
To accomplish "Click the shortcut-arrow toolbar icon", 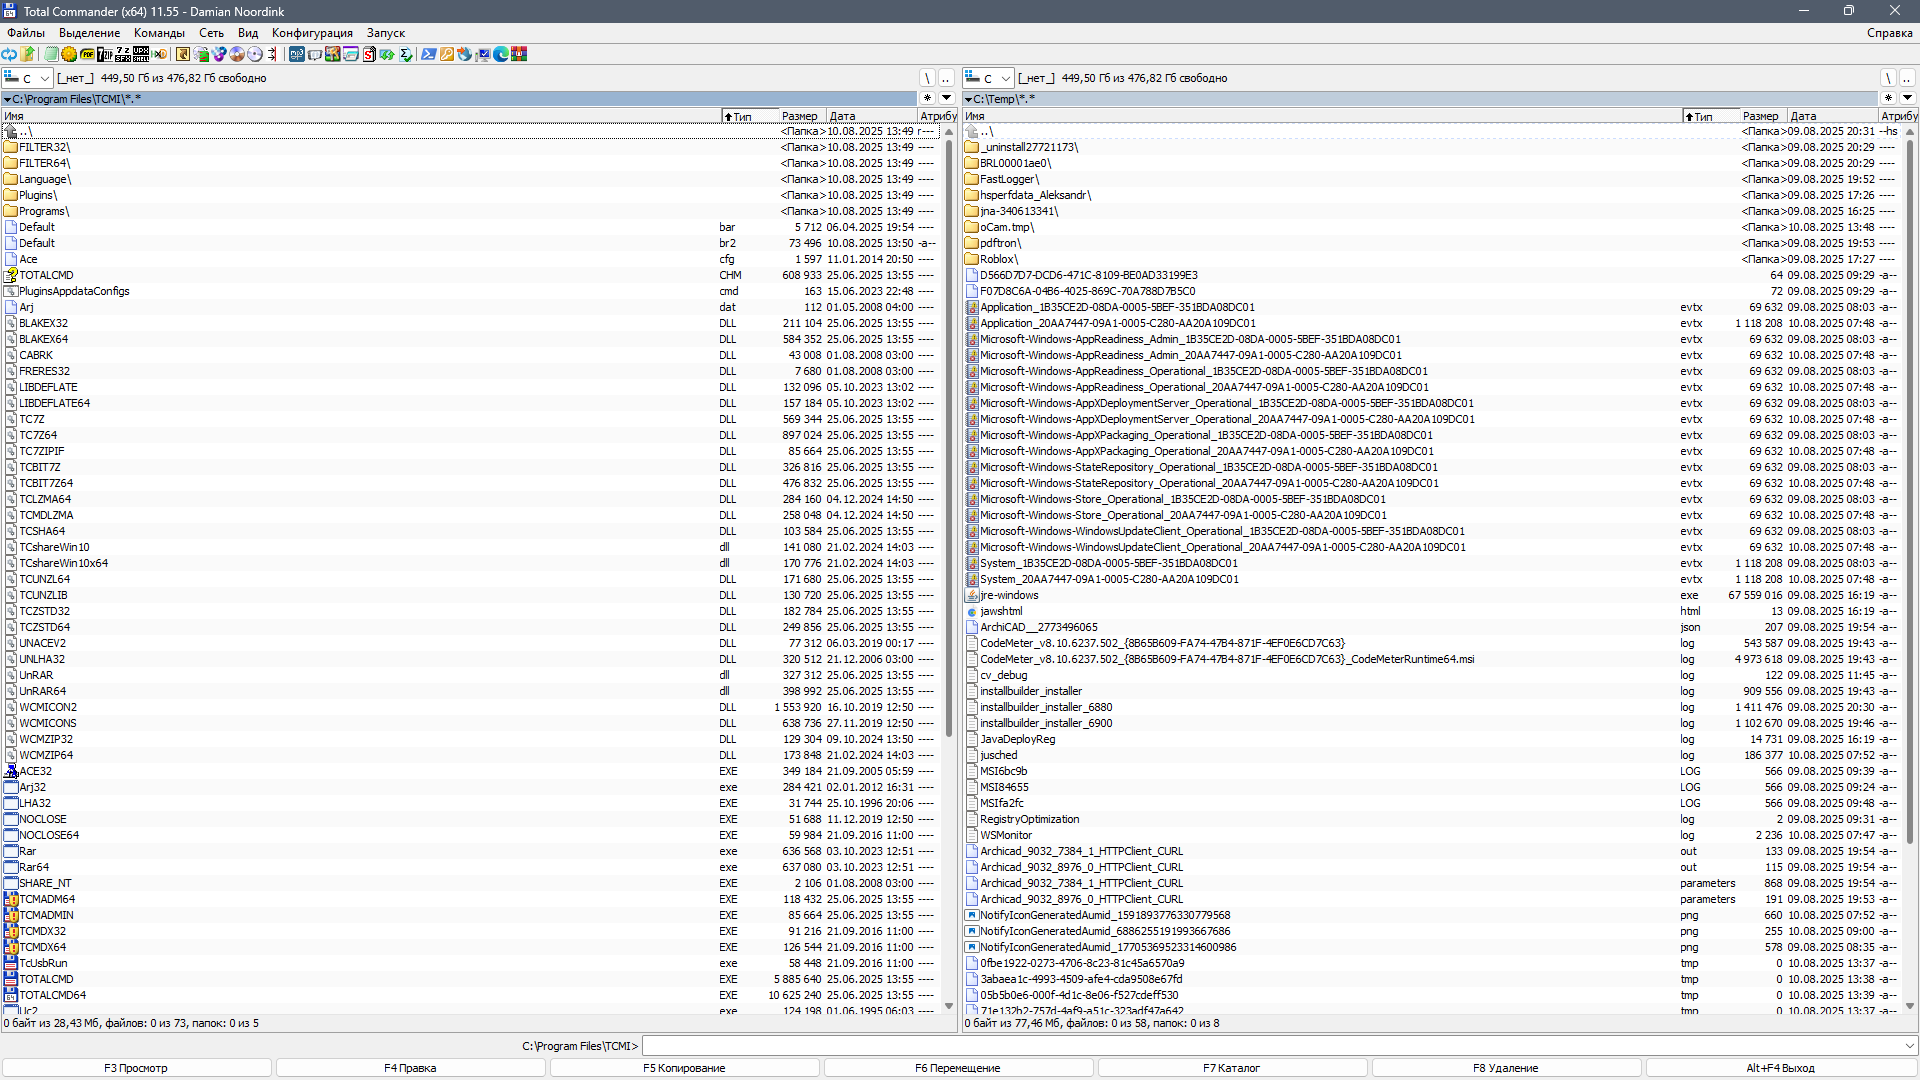I will pyautogui.click(x=183, y=54).
